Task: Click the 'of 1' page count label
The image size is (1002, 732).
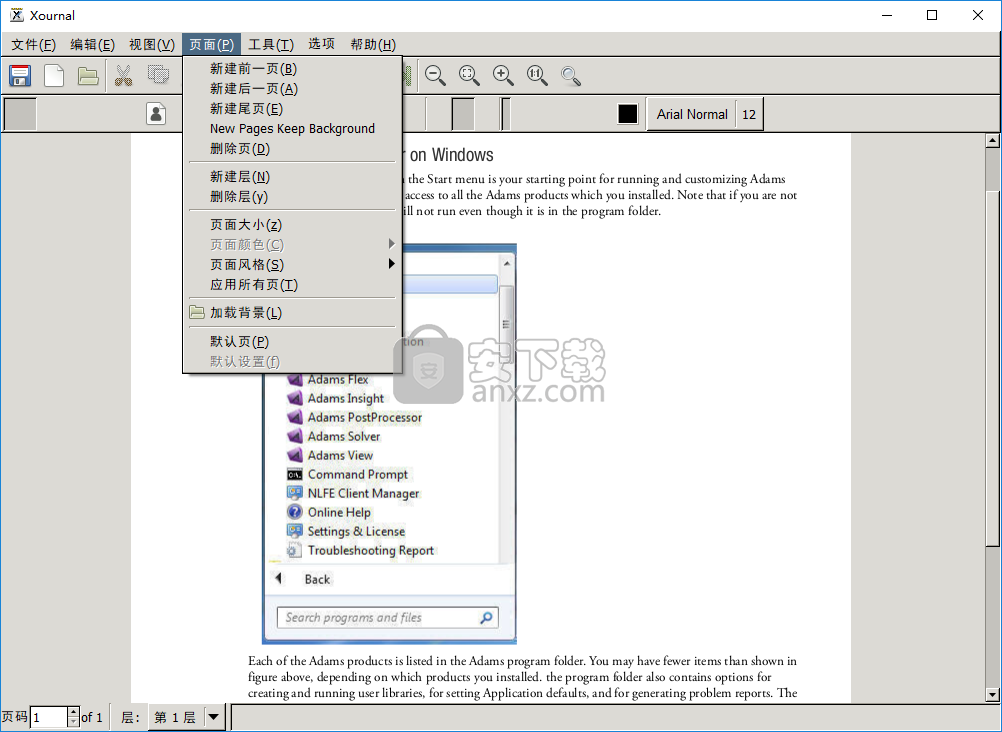Action: point(92,717)
